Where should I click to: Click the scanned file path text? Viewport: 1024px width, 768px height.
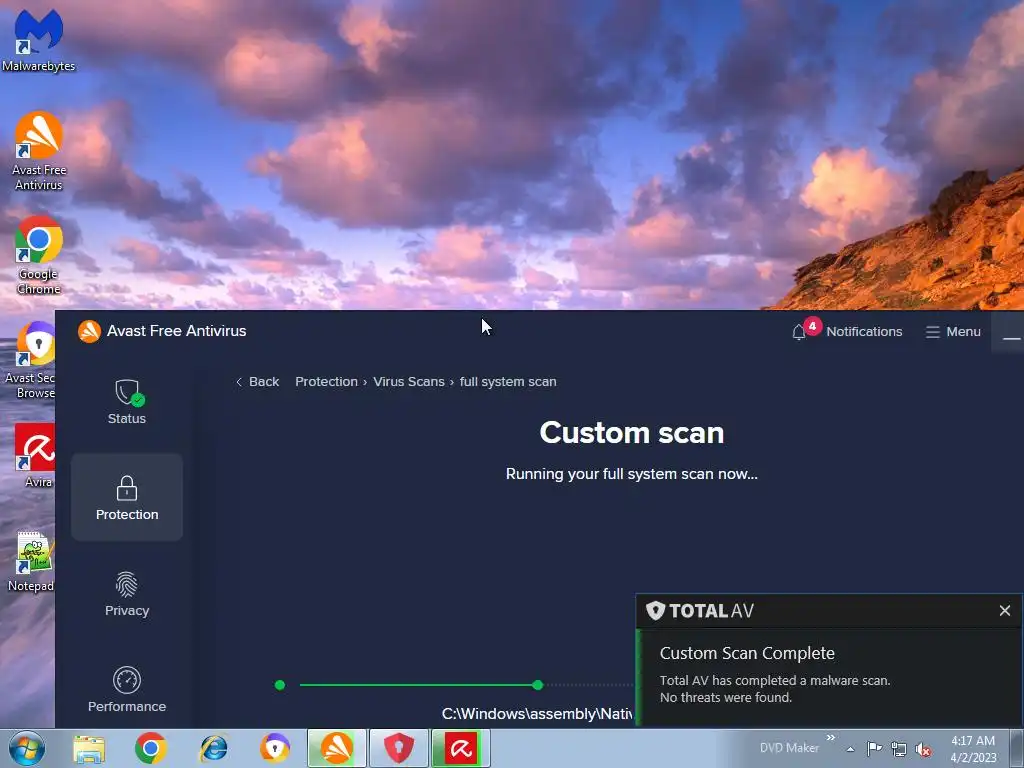[x=537, y=714]
